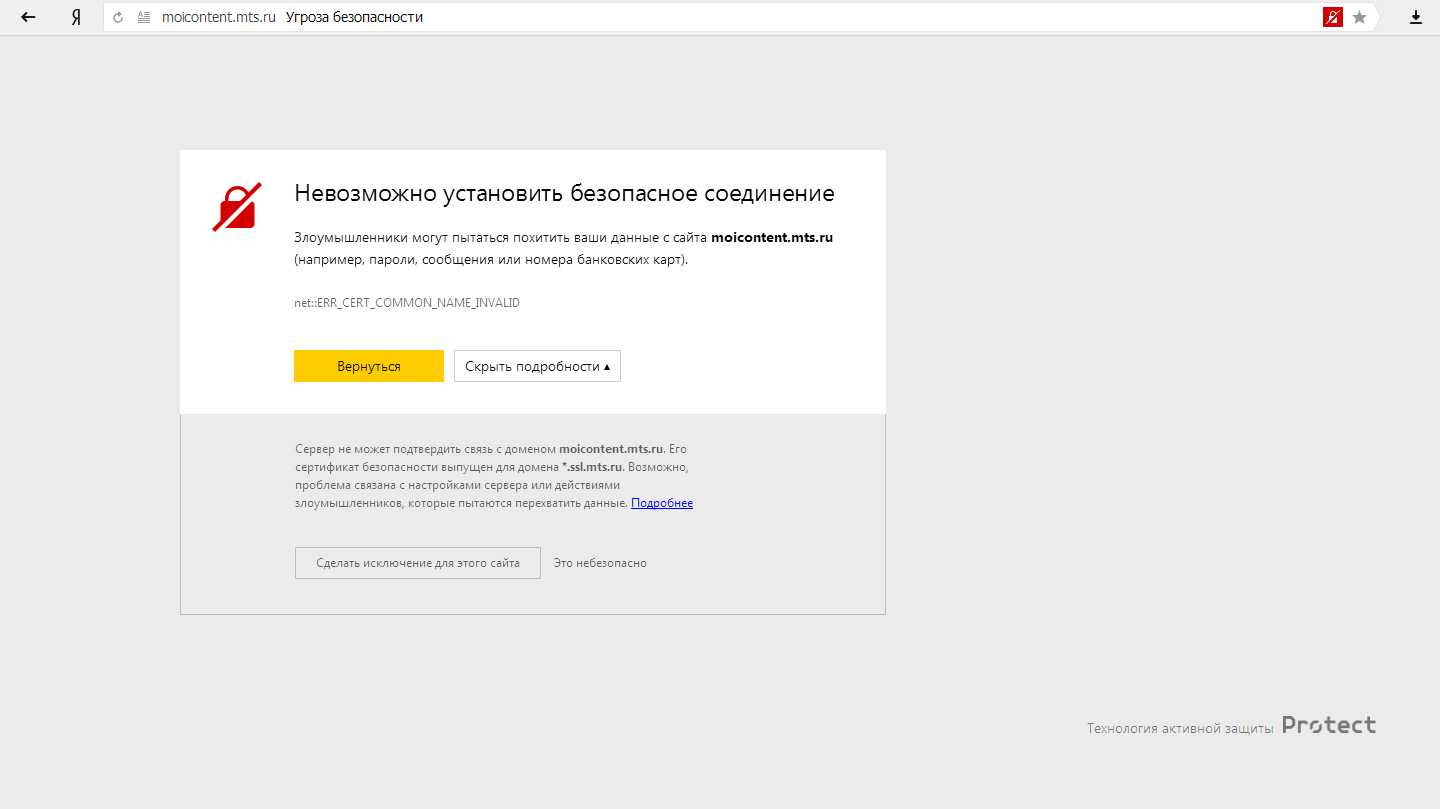Go back using the left arrow
1440x809 pixels.
pyautogui.click(x=28, y=17)
